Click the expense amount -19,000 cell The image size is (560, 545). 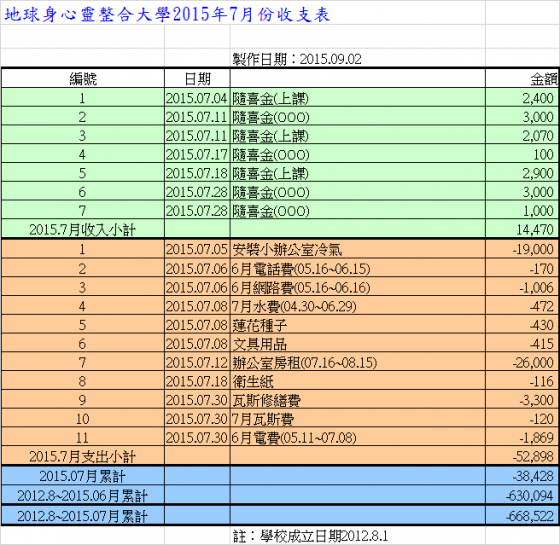522,249
